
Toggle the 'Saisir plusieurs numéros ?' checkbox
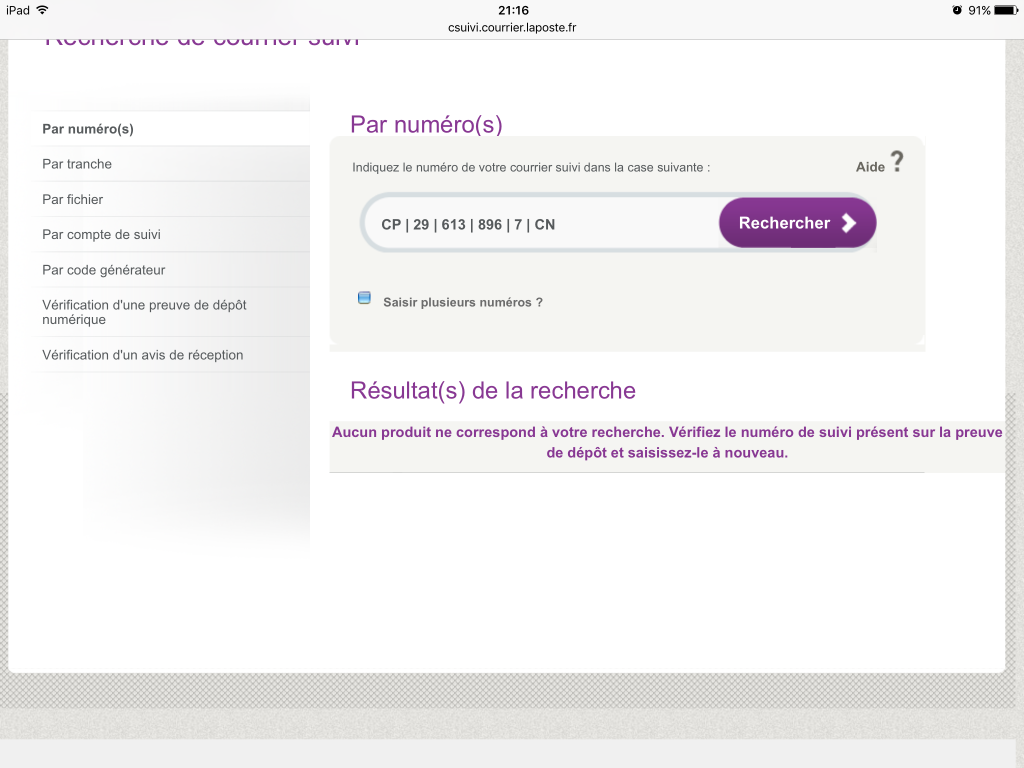click(364, 298)
